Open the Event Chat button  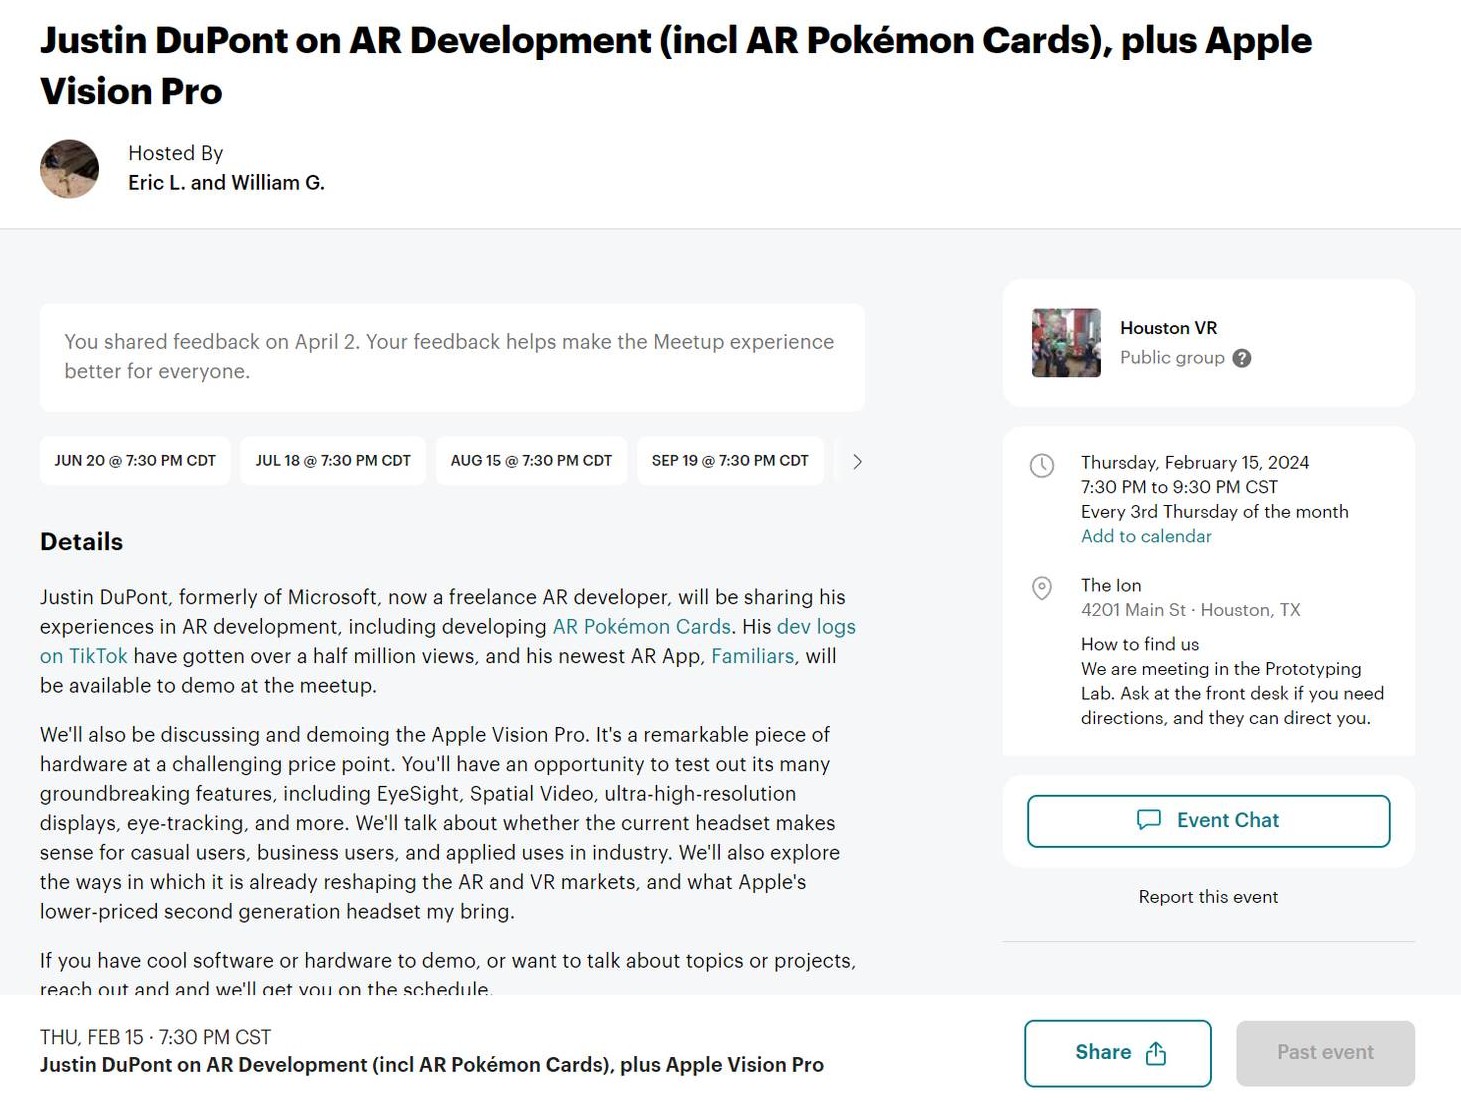click(1208, 821)
